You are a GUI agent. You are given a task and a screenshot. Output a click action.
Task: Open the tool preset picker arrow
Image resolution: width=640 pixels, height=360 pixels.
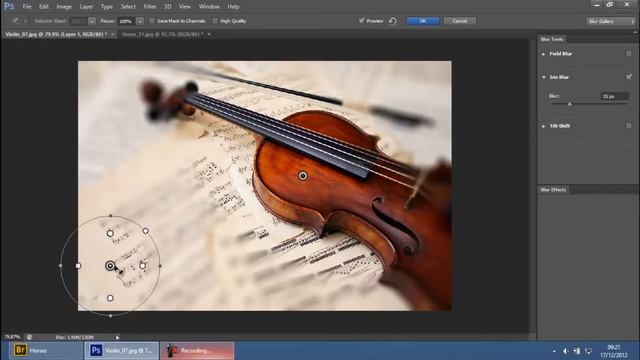coord(25,21)
